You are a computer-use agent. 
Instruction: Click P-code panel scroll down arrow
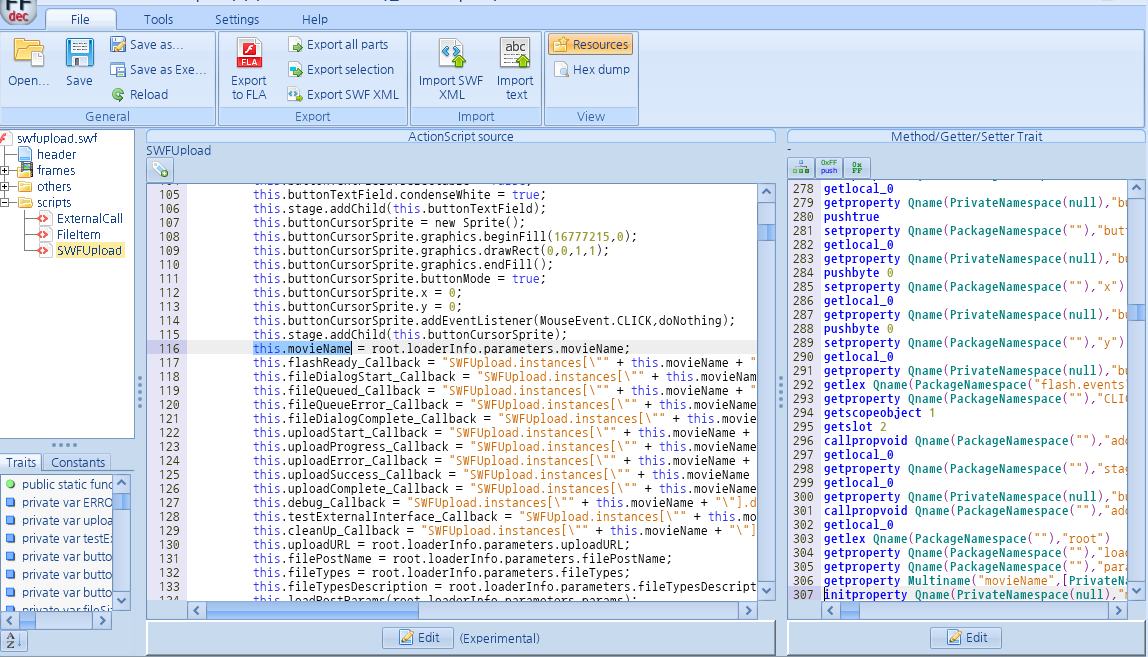[1136, 590]
